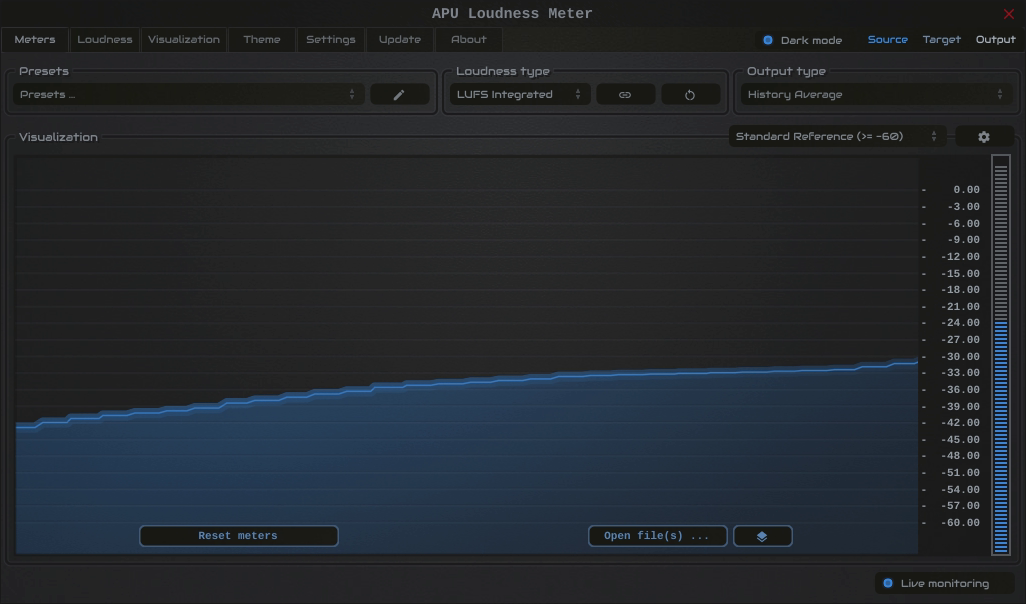Click the Reset meters button
The image size is (1026, 604).
point(239,536)
